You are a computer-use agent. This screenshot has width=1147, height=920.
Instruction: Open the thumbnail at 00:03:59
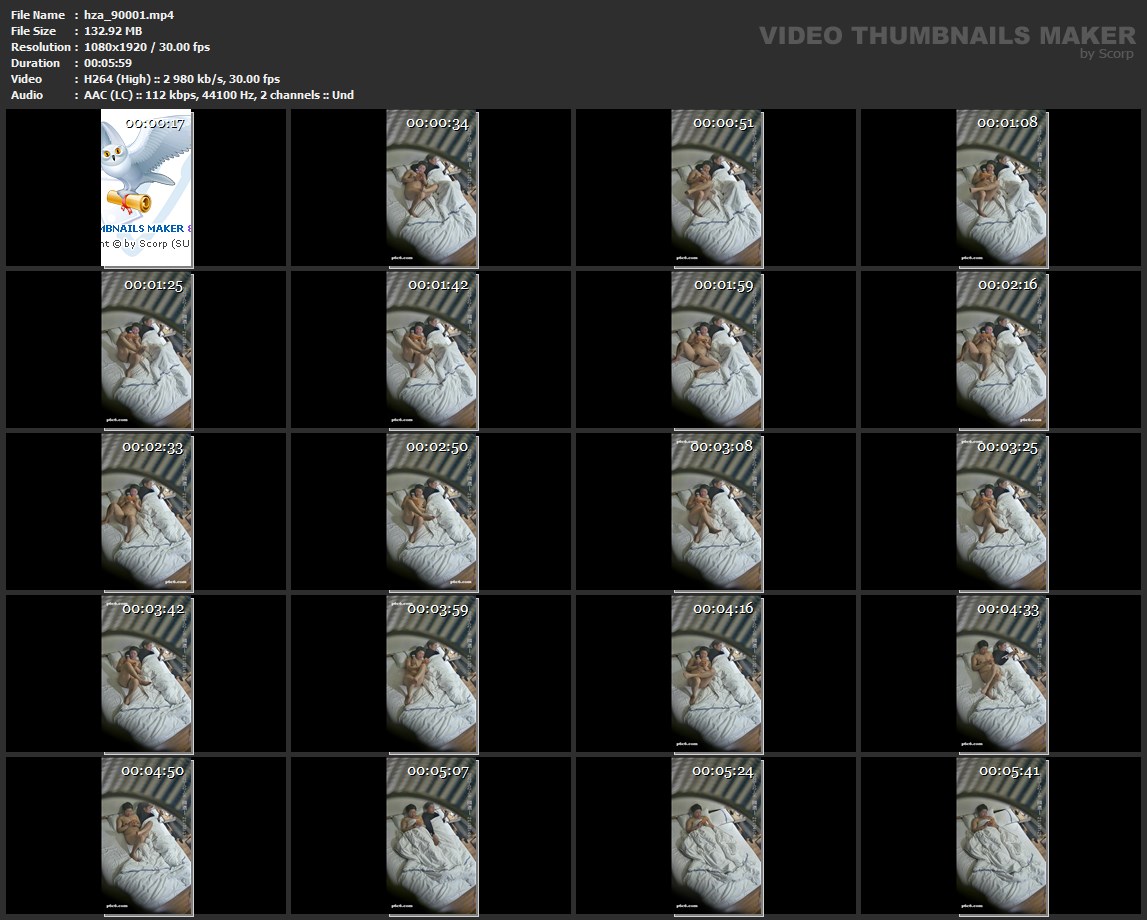pyautogui.click(x=432, y=673)
